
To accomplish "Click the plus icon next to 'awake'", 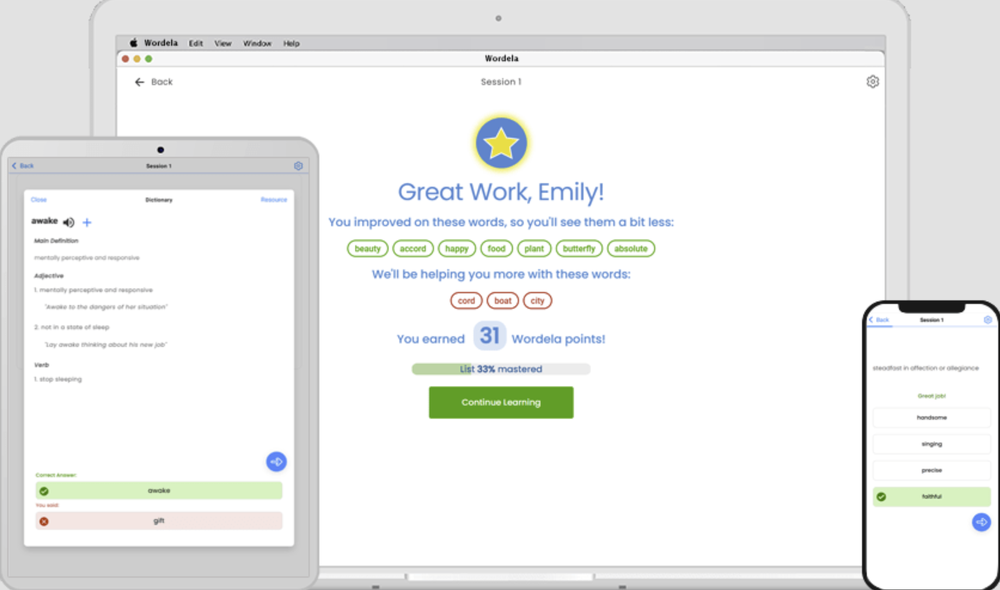I will (86, 222).
